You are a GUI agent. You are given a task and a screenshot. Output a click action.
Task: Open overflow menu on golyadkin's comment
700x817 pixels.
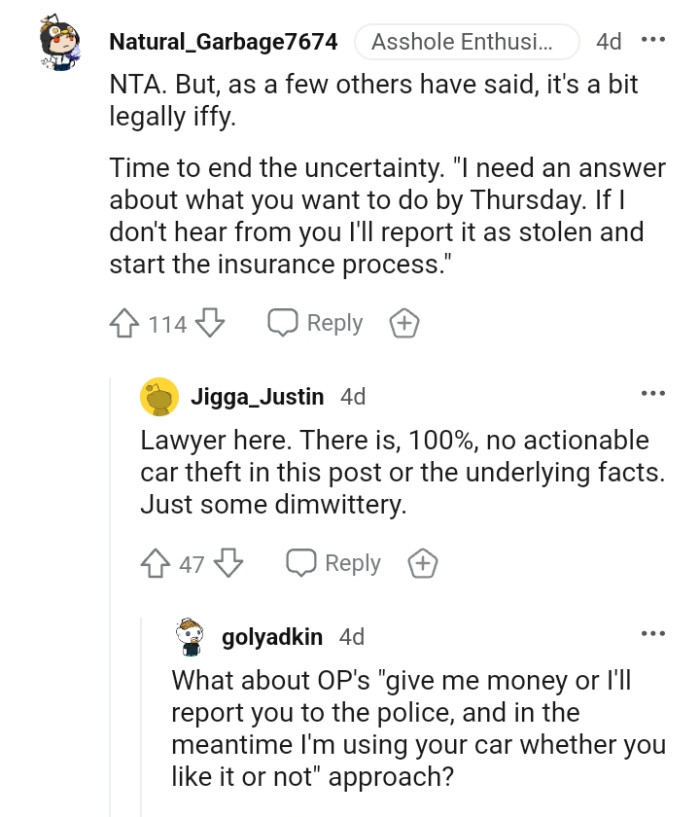[655, 631]
